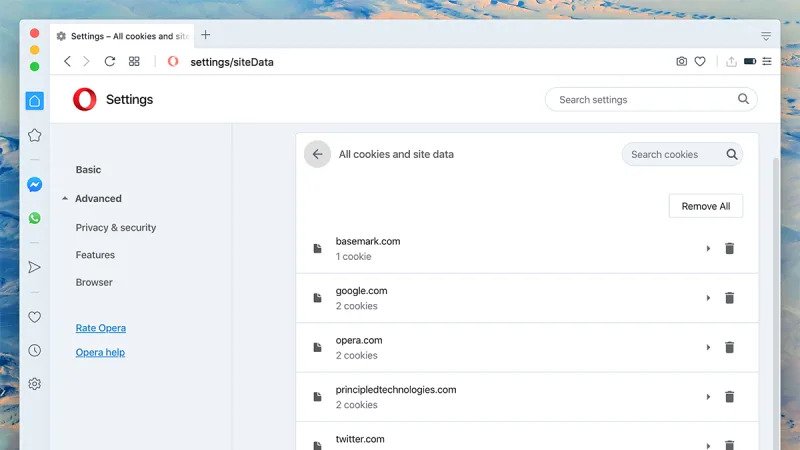Open sidebar Settings gear icon

pos(35,384)
